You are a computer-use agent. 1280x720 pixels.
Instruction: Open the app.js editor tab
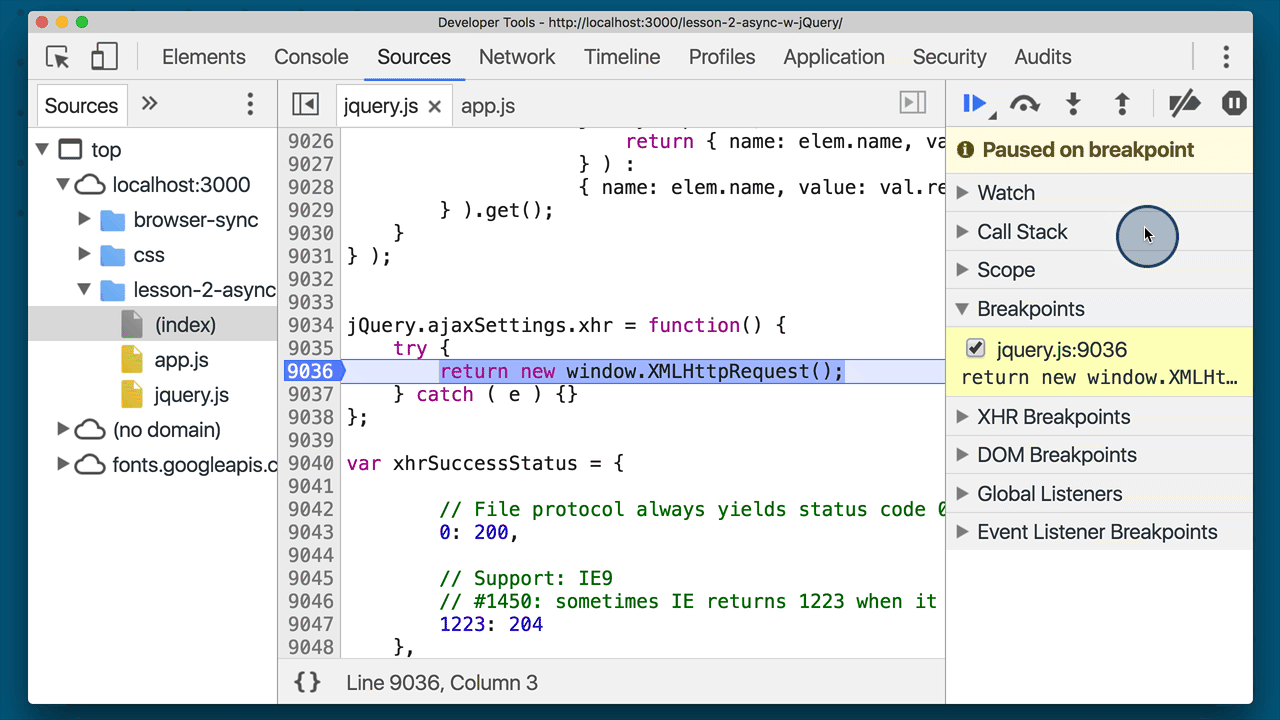coord(487,106)
